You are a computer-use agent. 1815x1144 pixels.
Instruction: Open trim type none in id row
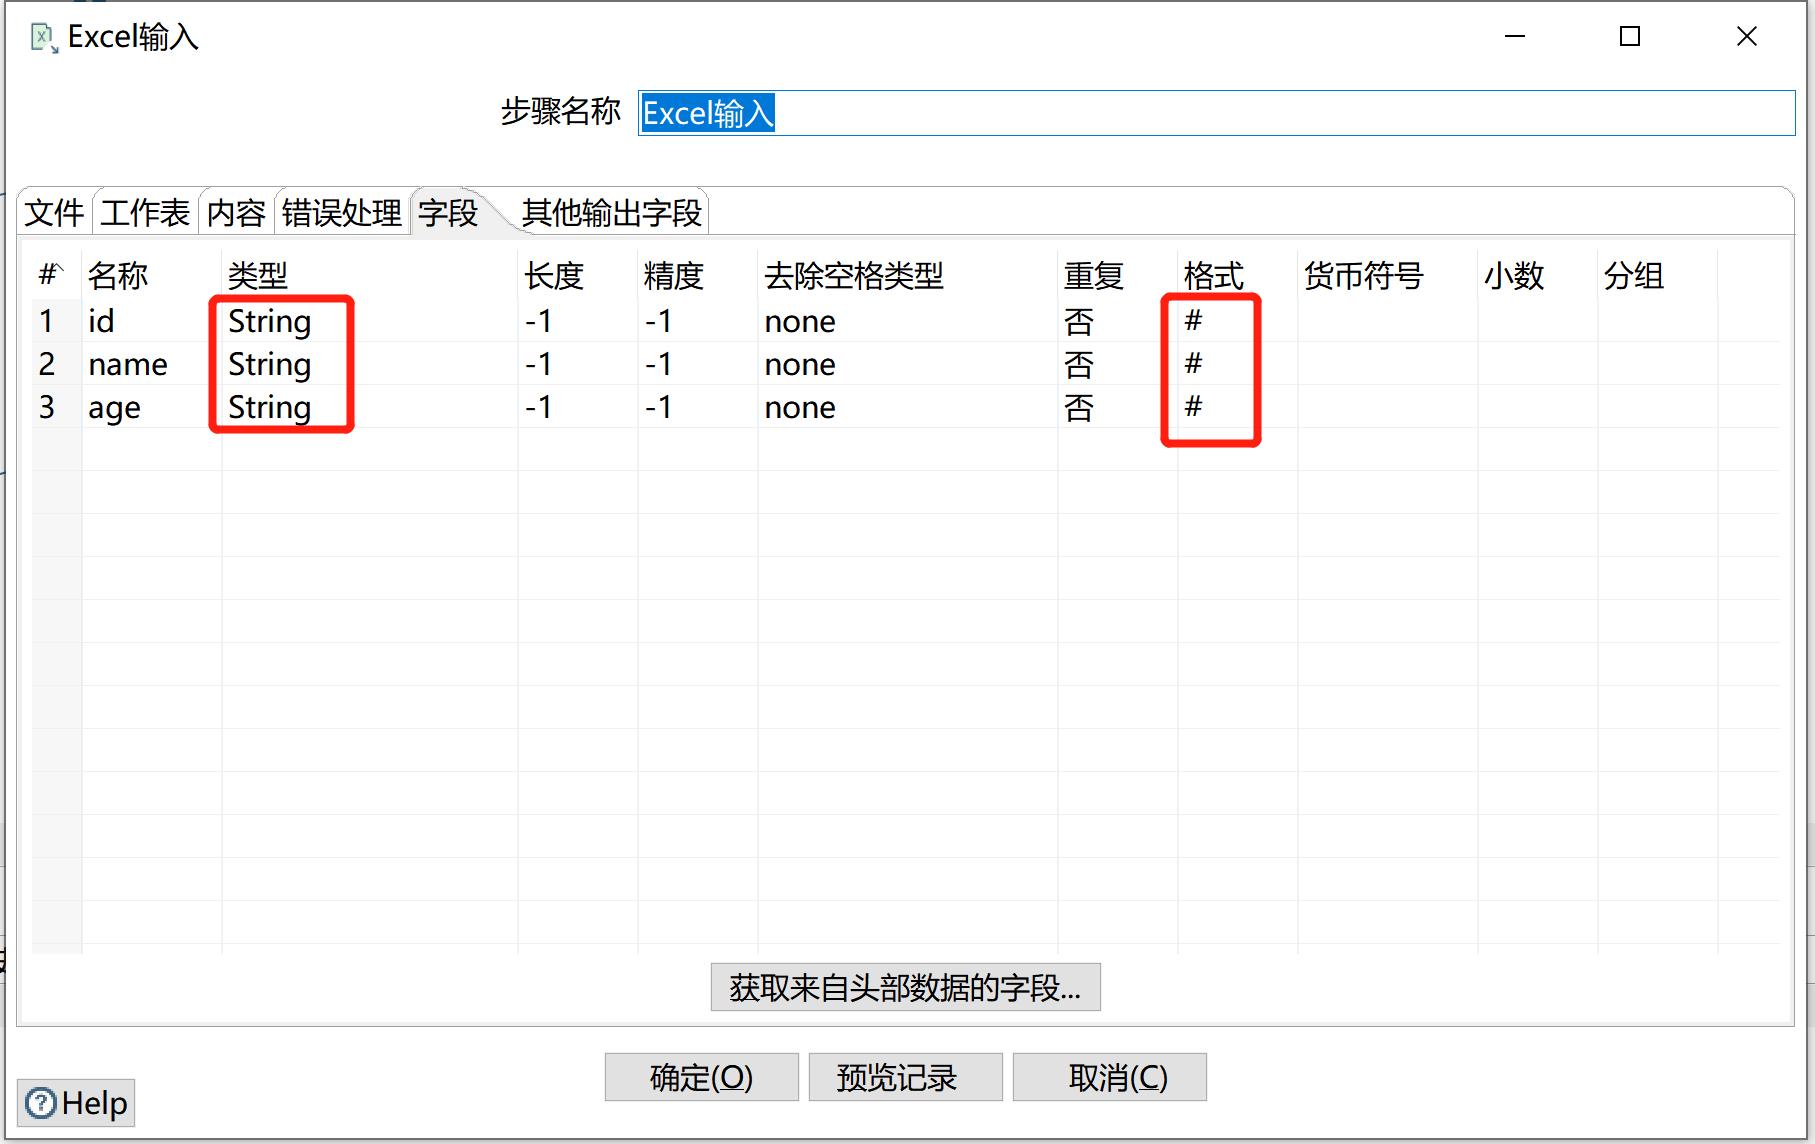point(907,321)
